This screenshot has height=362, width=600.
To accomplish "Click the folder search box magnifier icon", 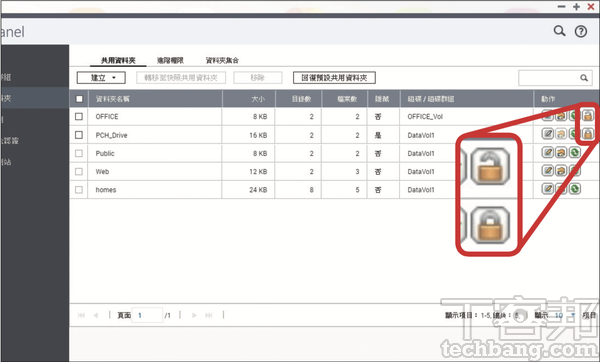I will pos(584,78).
